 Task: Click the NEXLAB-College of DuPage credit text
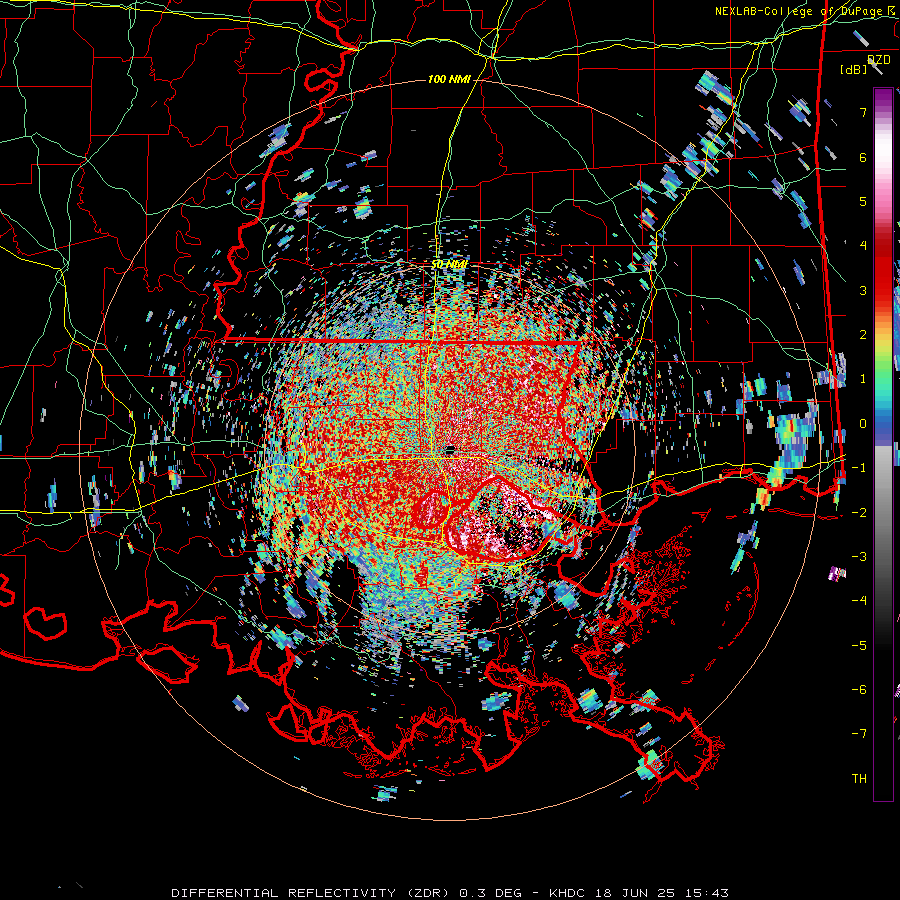click(x=801, y=11)
